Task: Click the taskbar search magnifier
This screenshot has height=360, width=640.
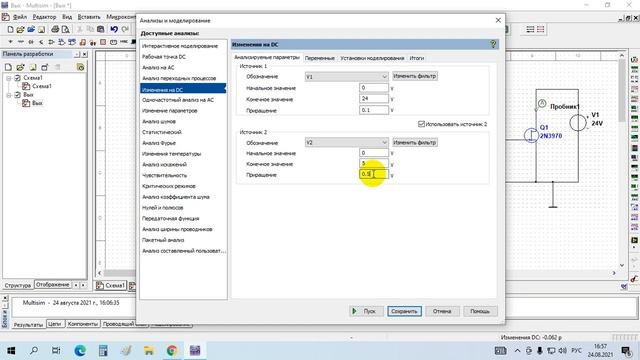Action: tap(34, 350)
